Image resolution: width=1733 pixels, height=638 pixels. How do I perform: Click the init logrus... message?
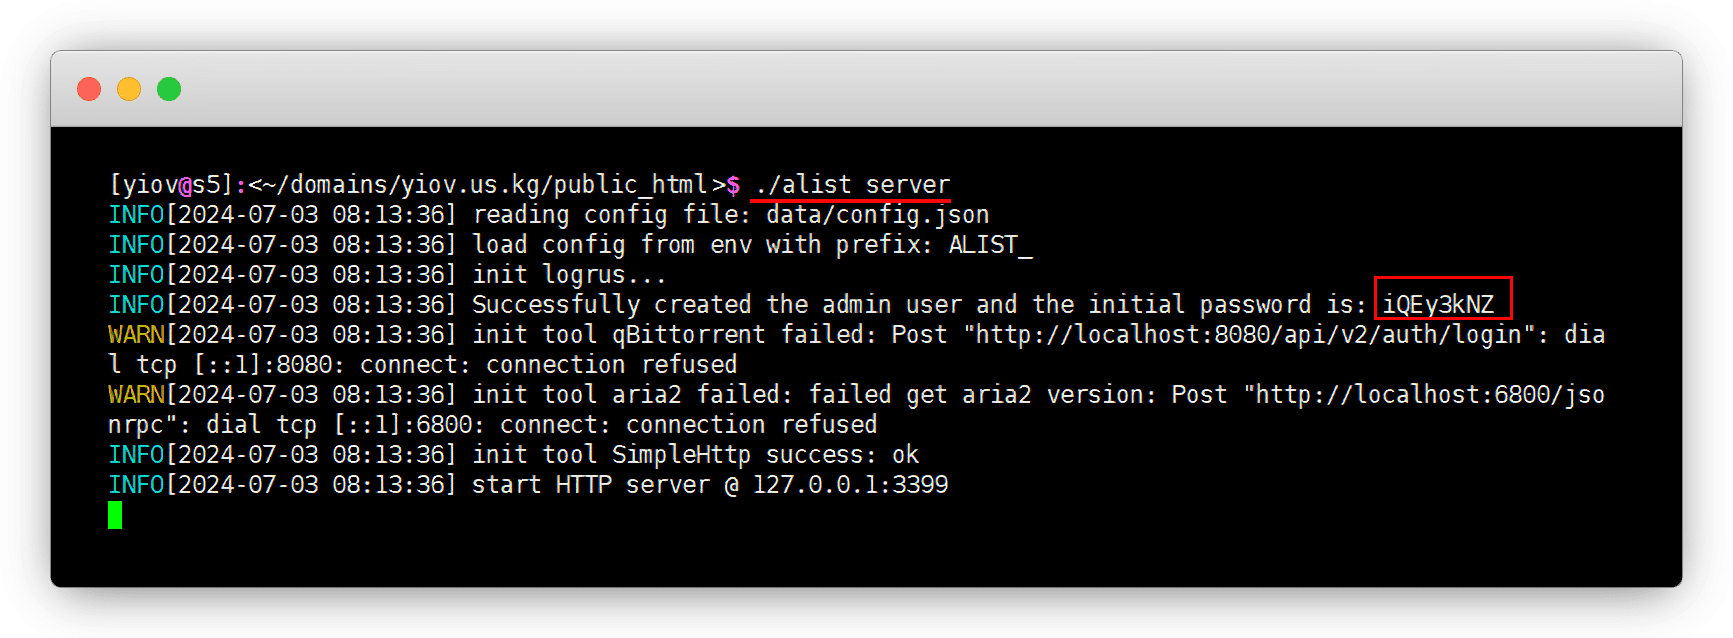point(569,275)
